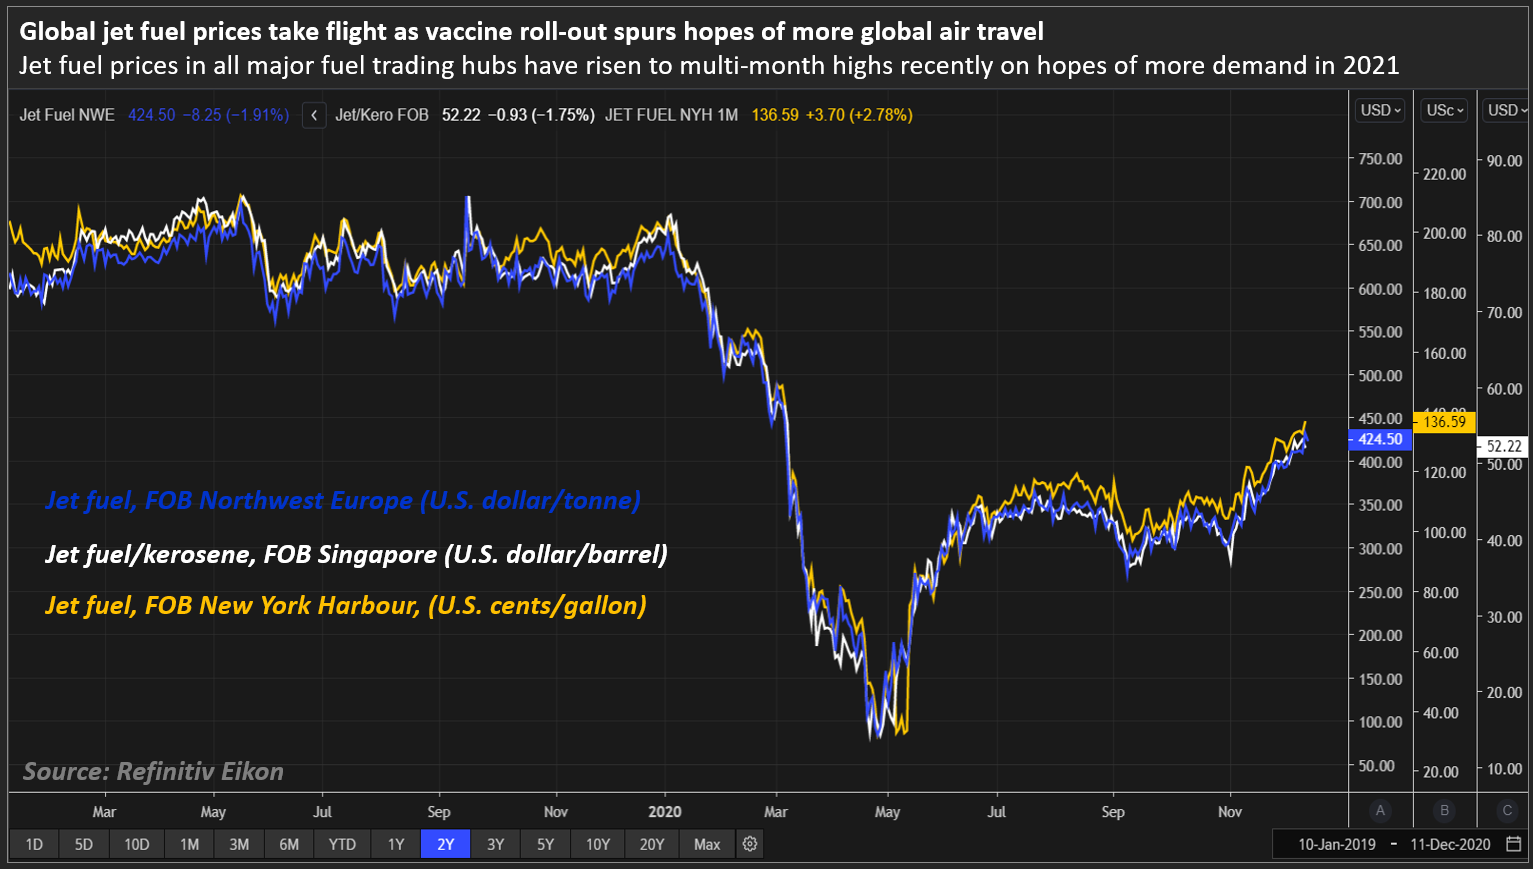Select the axis A circle marker
This screenshot has width=1533, height=869.
pos(1381,811)
